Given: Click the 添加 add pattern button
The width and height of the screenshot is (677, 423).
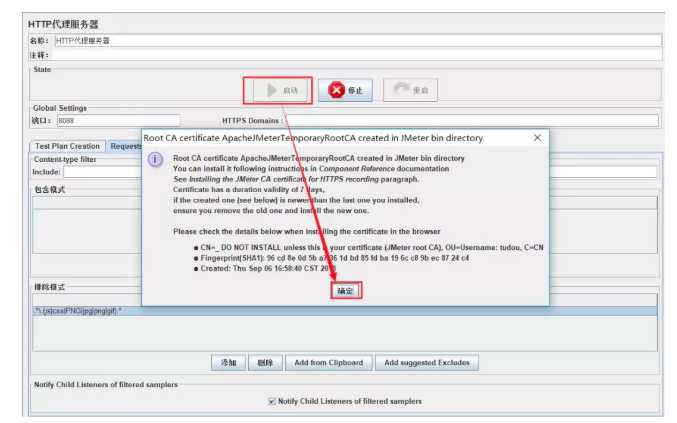Looking at the screenshot, I should coord(228,363).
